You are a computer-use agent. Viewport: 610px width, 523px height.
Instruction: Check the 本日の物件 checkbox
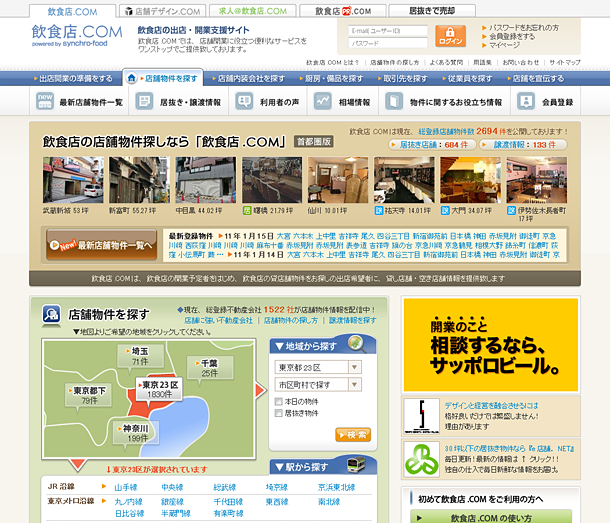279,401
